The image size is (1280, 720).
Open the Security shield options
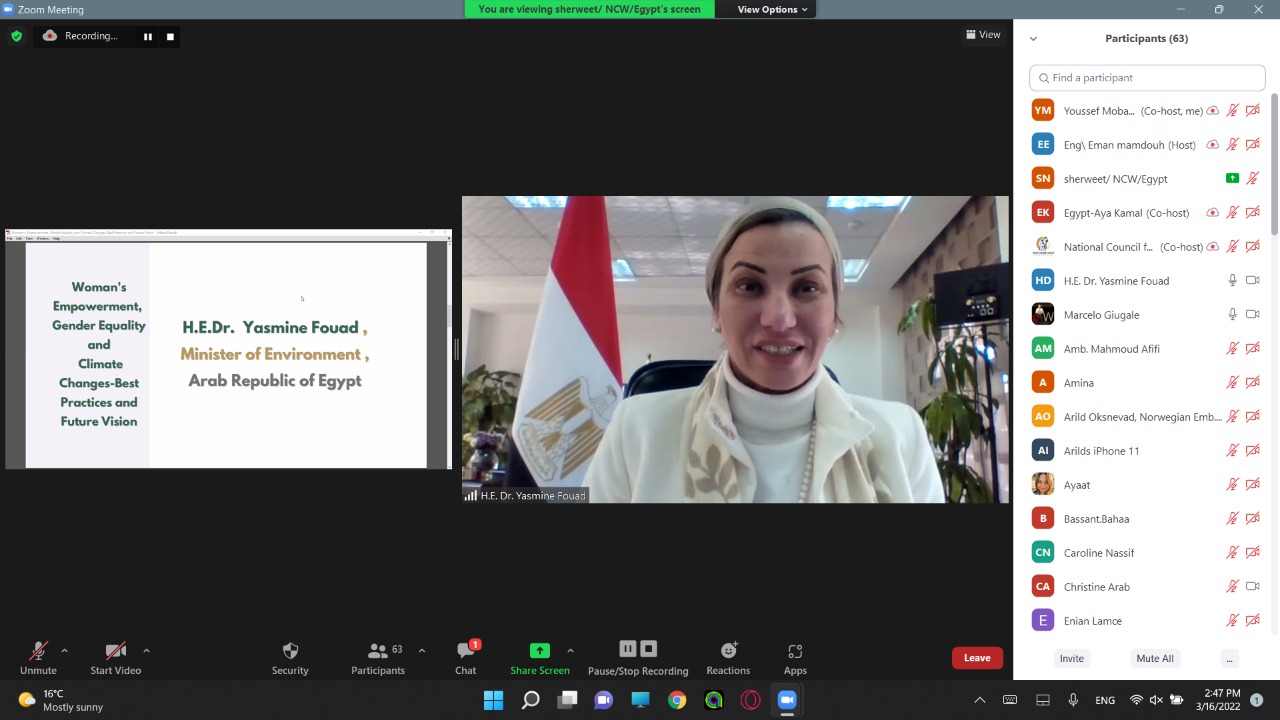[290, 657]
